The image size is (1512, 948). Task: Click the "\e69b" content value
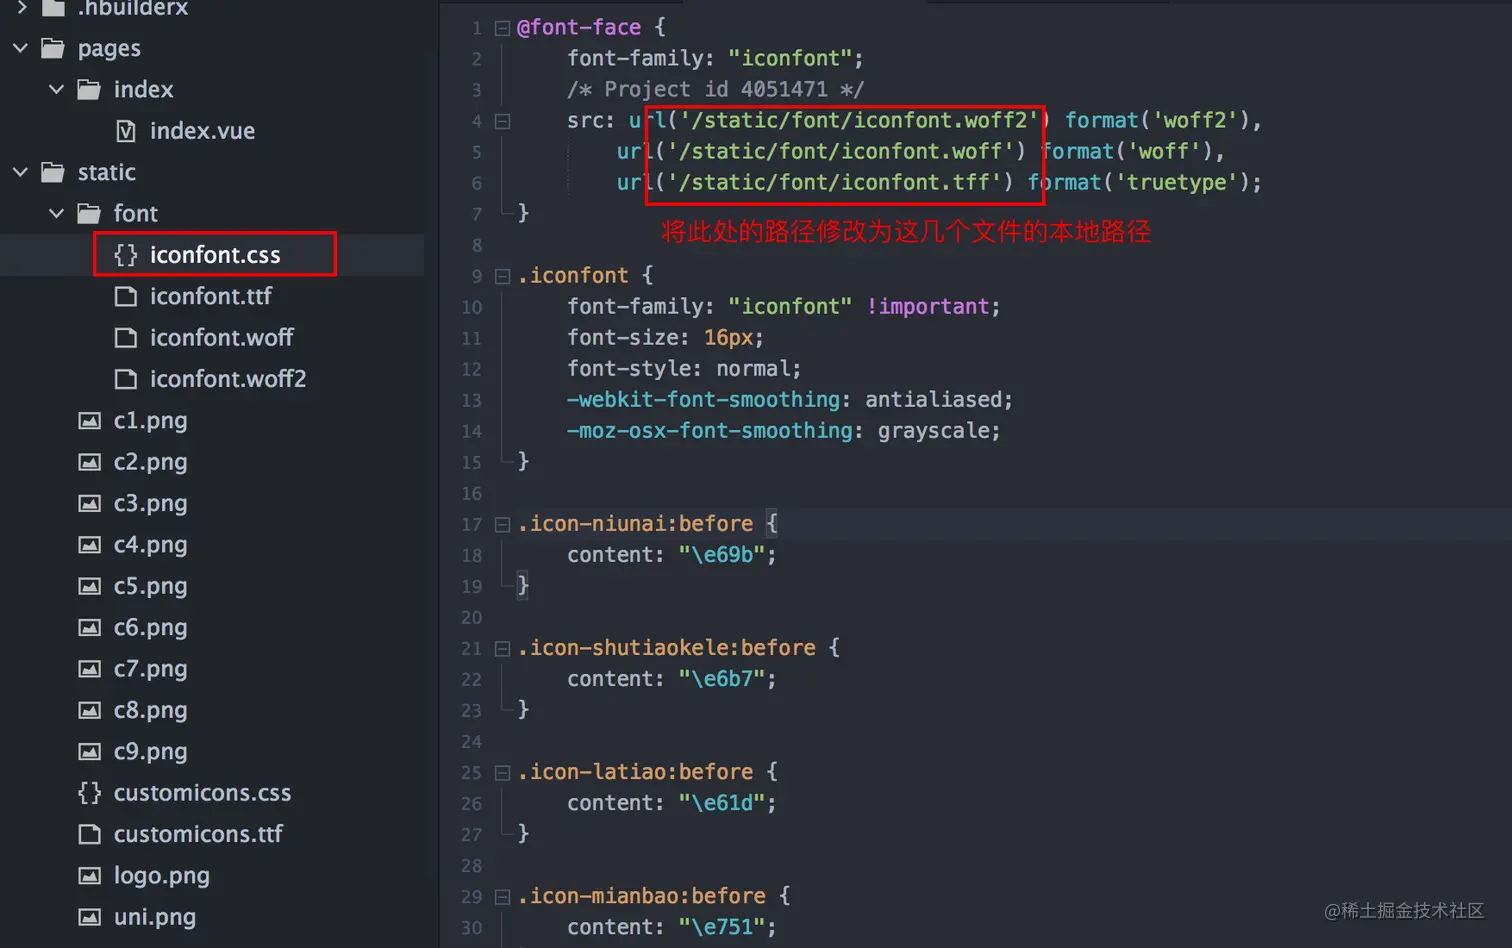tap(722, 555)
